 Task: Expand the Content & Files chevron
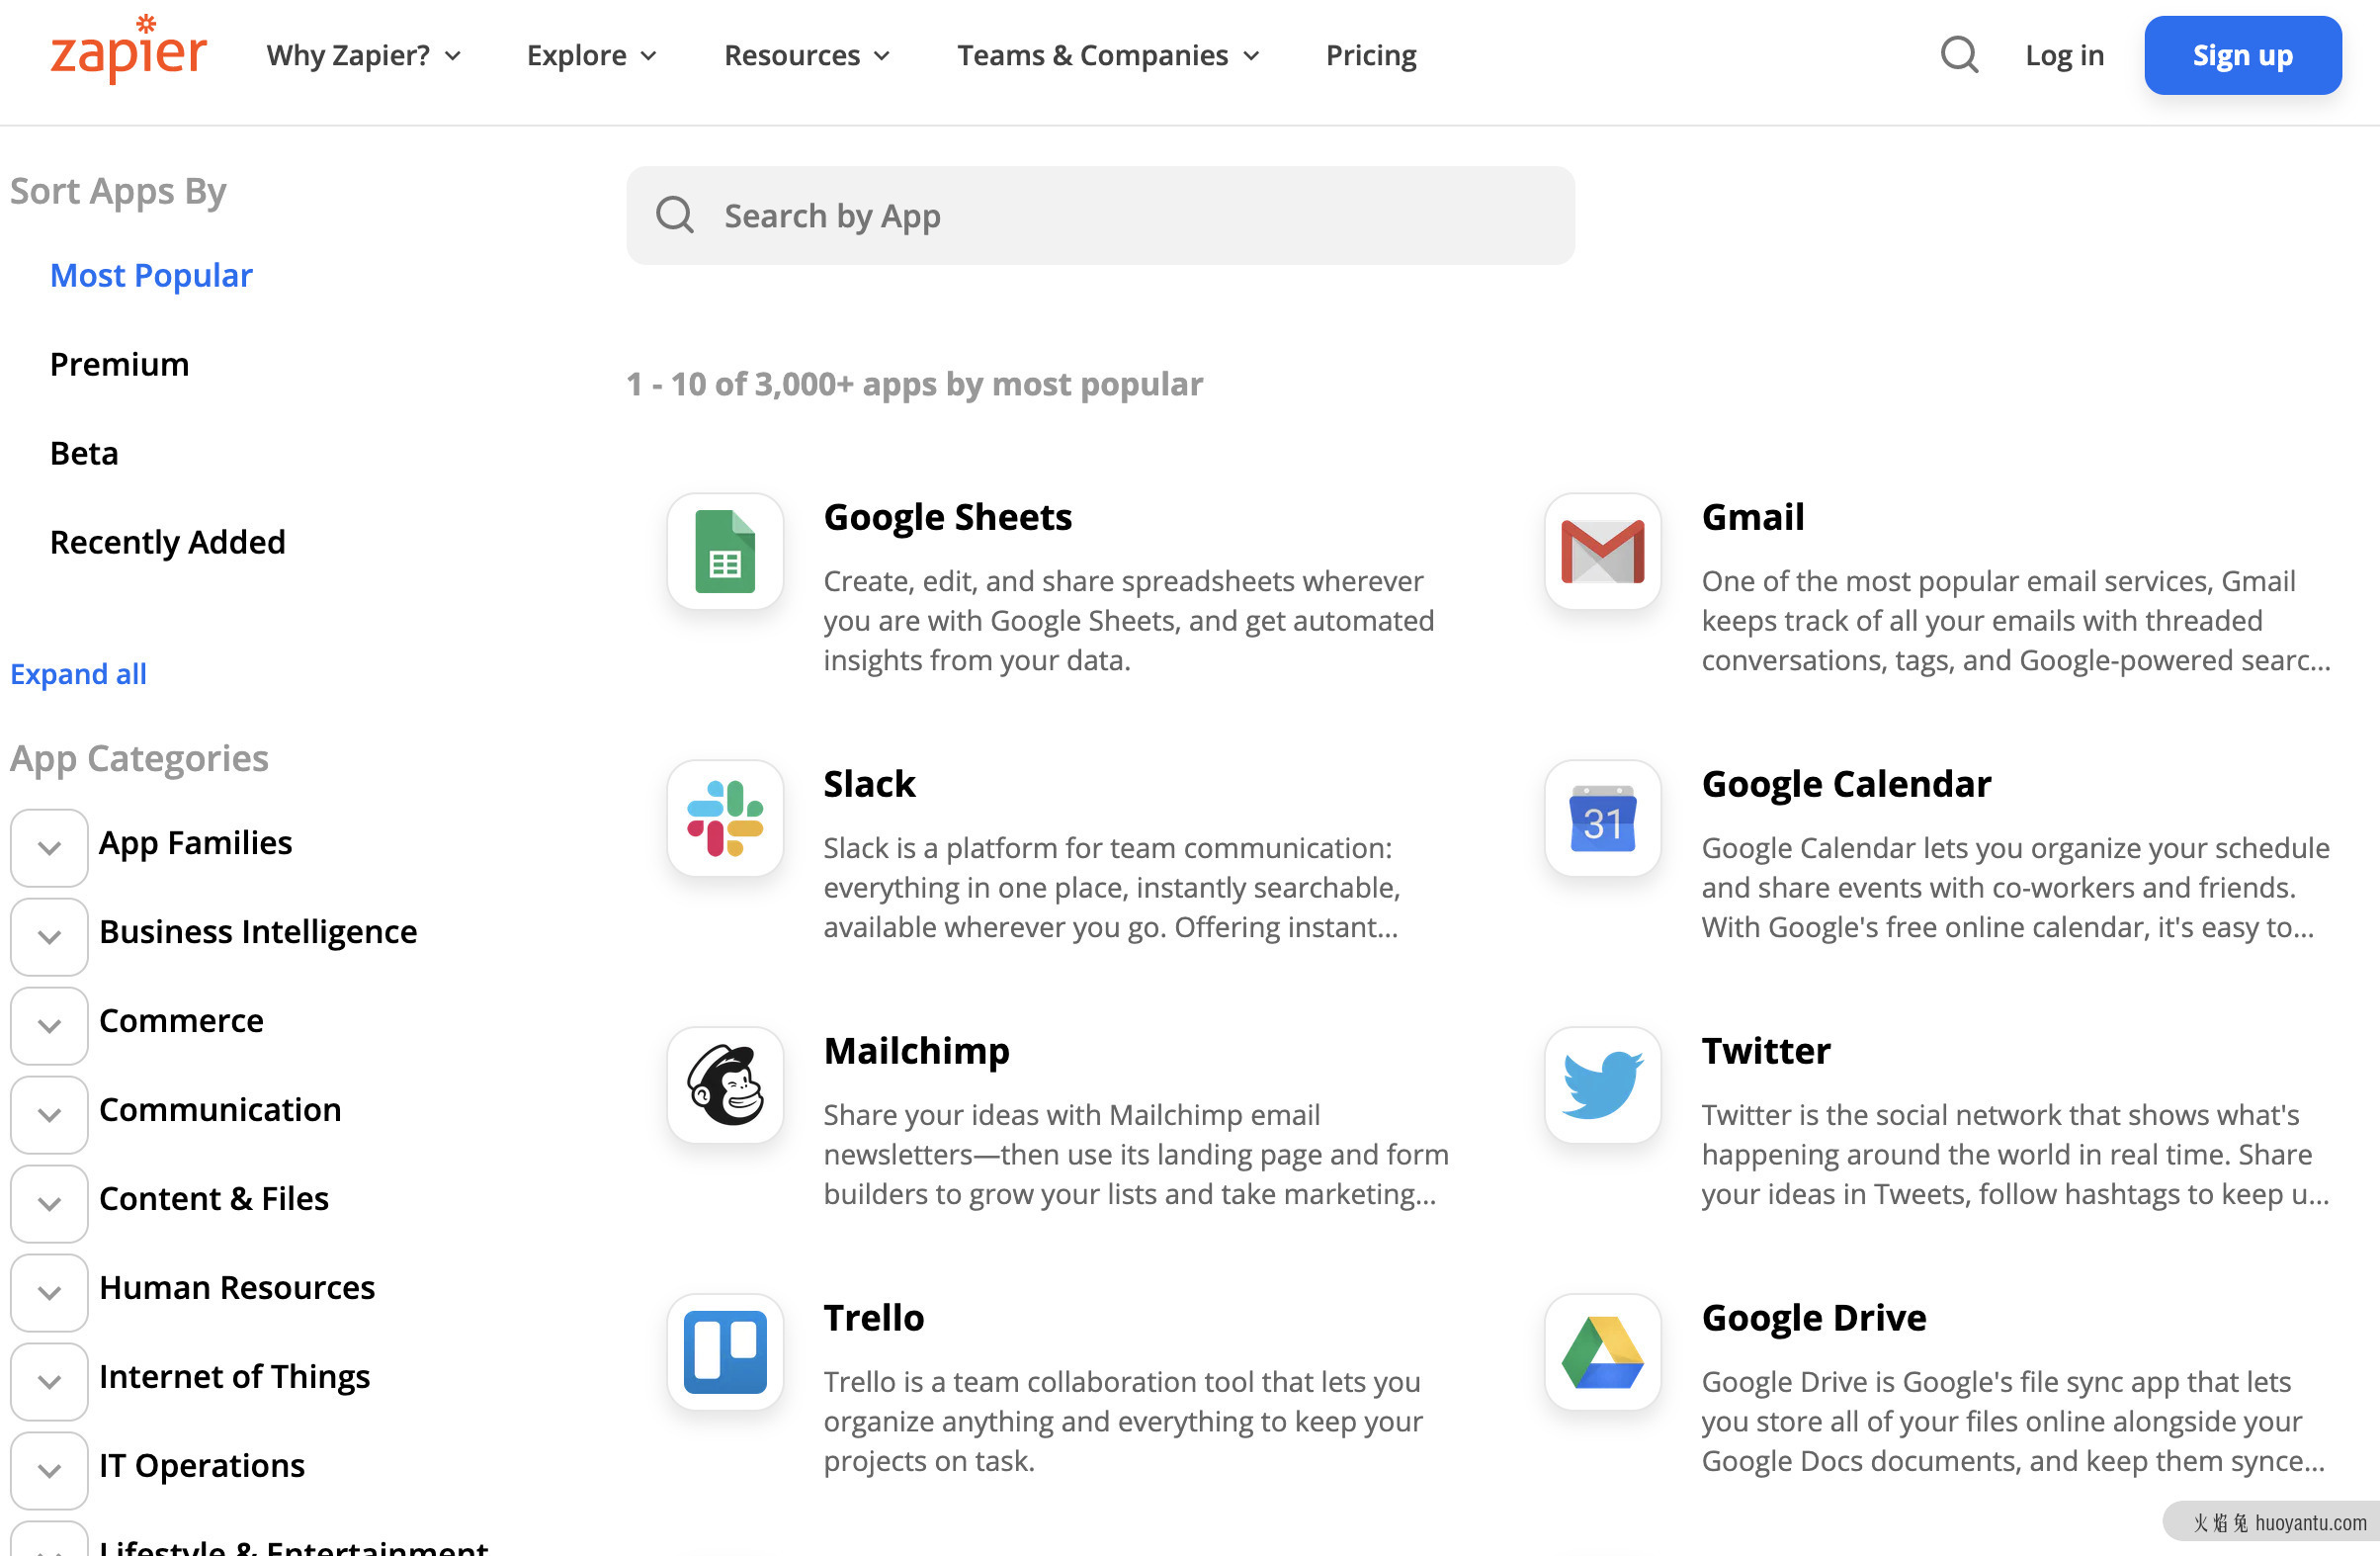(49, 1204)
